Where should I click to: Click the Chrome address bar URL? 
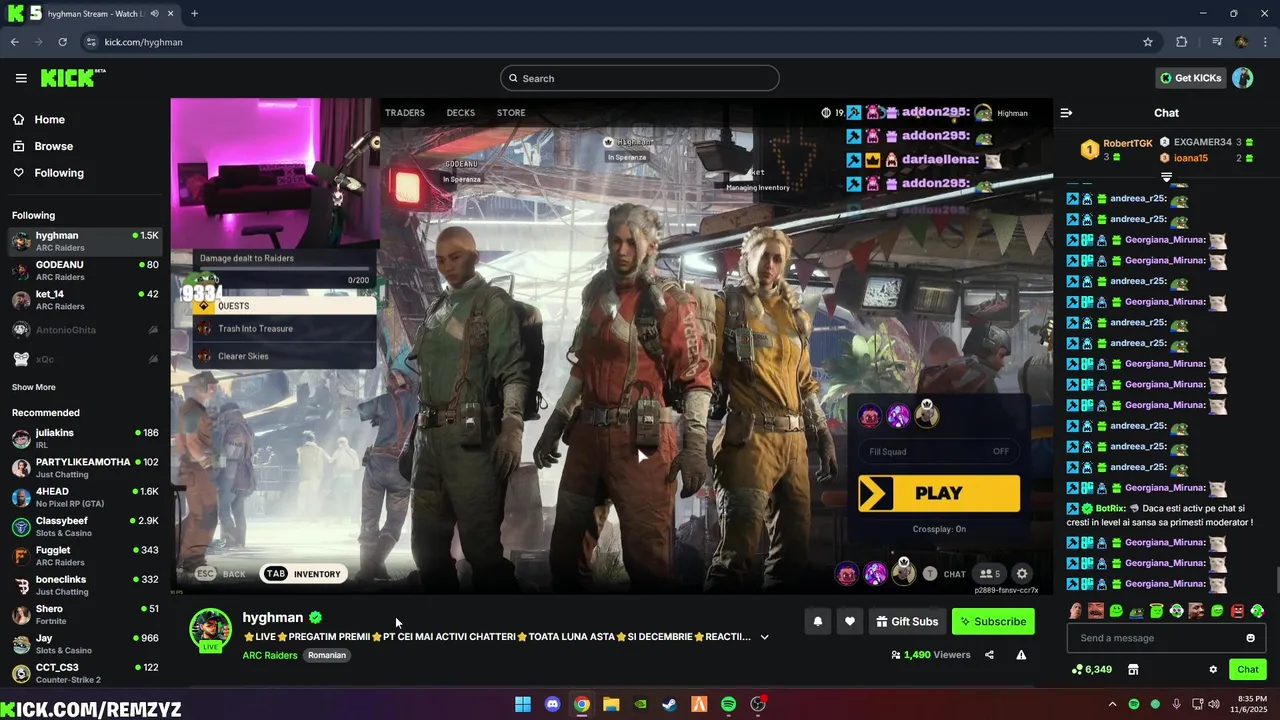(x=143, y=42)
